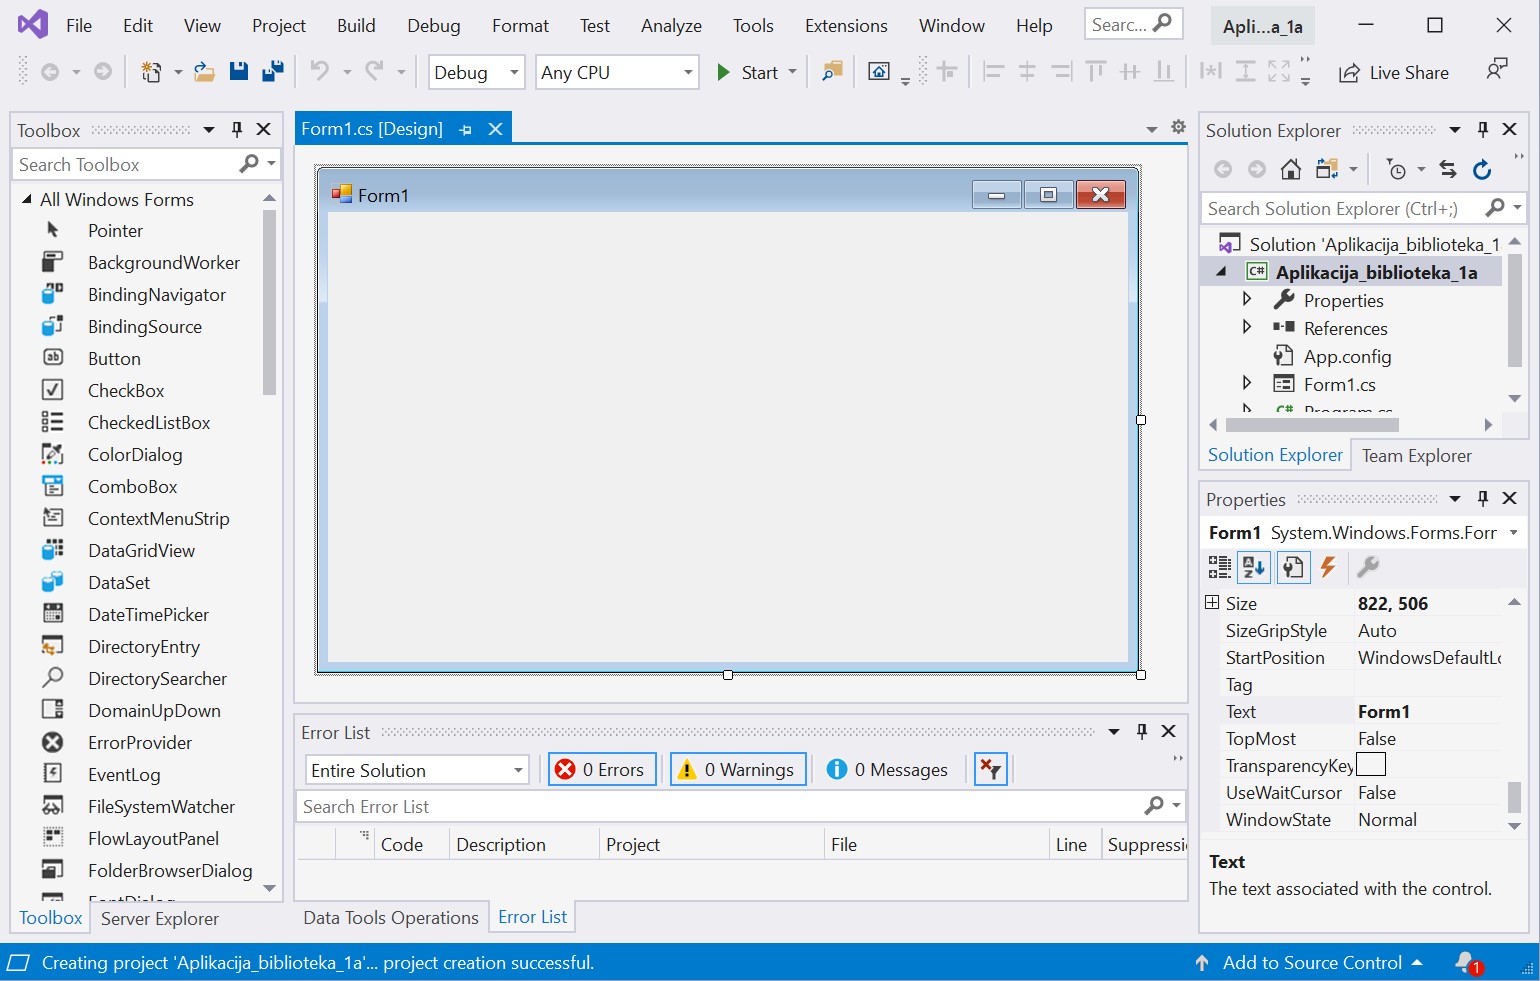Image resolution: width=1540 pixels, height=981 pixels.
Task: Toggle the 0 Errors filter
Action: click(602, 770)
